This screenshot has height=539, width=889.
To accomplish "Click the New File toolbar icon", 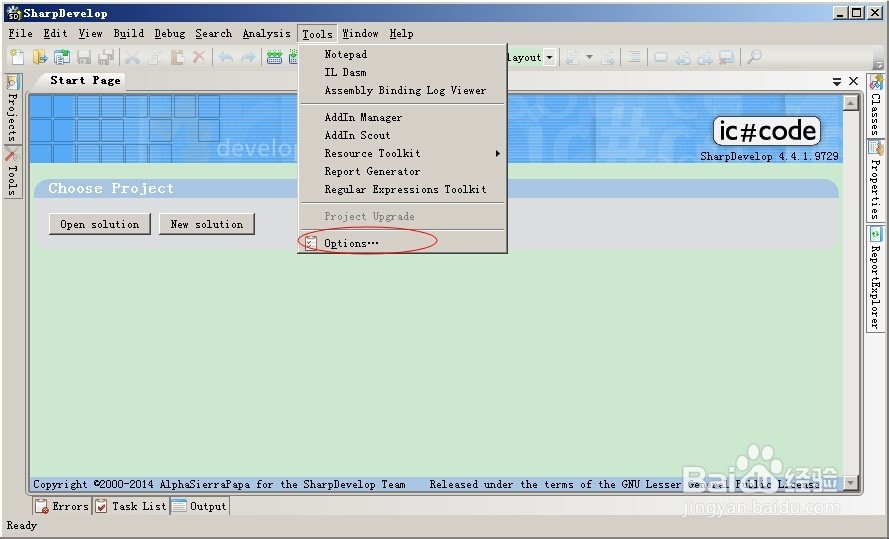I will (18, 57).
